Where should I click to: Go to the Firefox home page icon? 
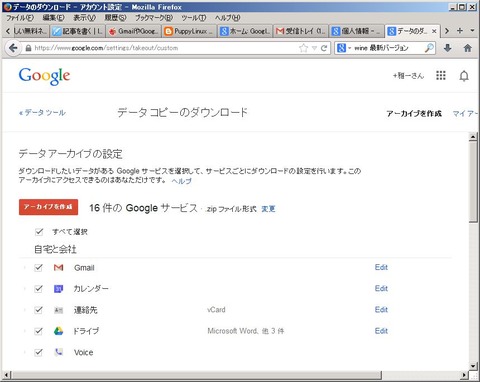pos(468,48)
